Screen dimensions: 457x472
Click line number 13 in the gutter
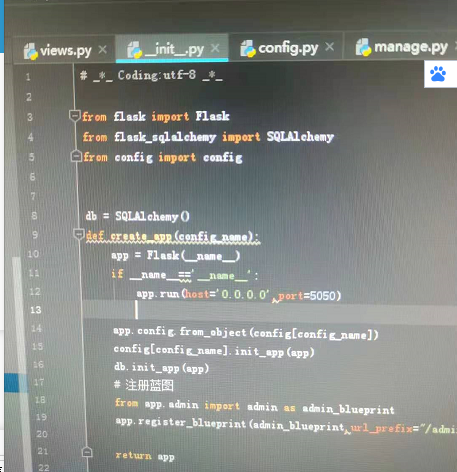pos(36,310)
